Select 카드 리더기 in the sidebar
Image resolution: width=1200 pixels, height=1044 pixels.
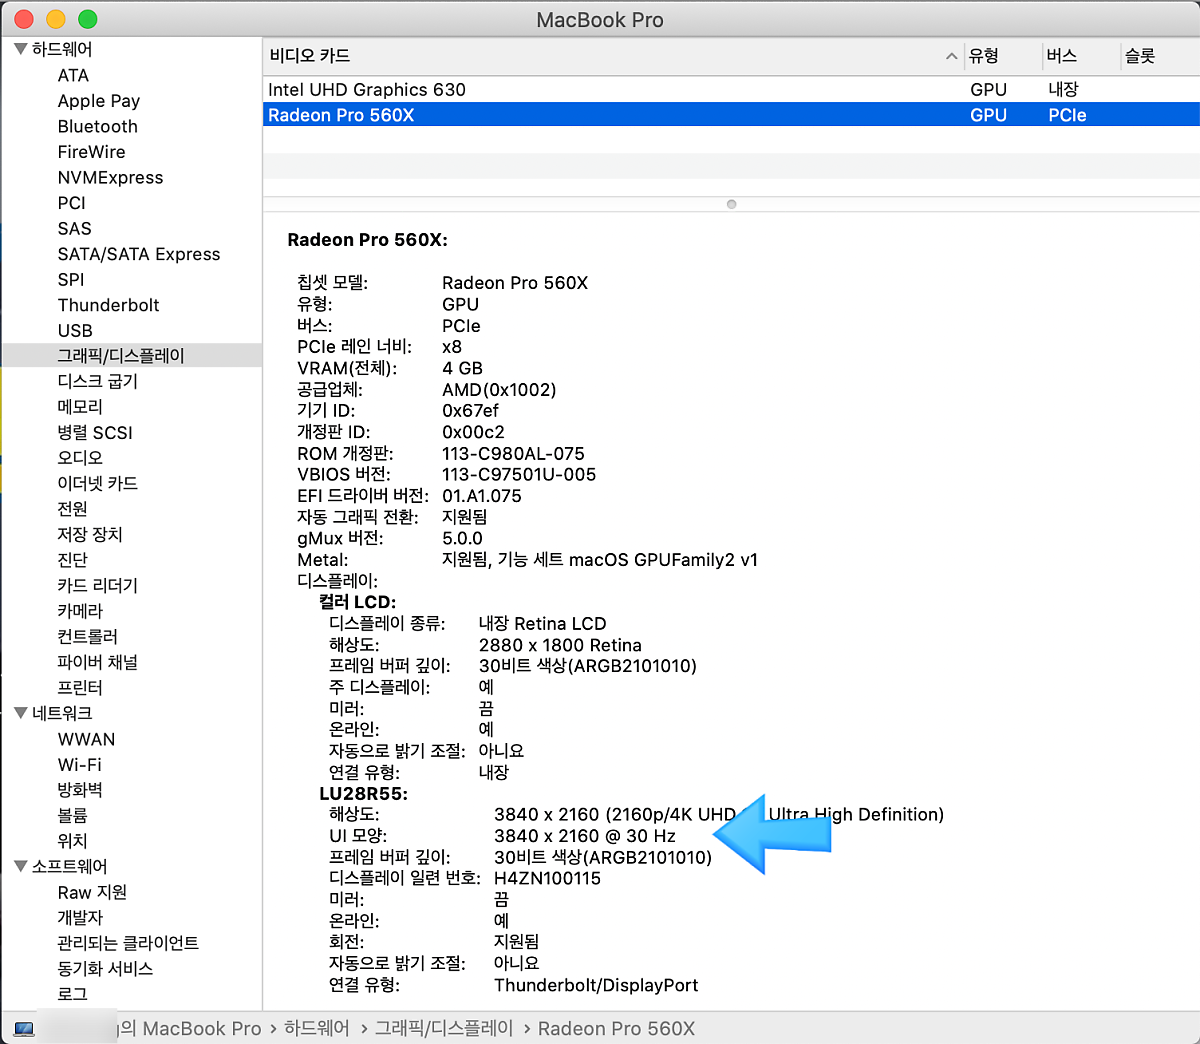tap(98, 585)
